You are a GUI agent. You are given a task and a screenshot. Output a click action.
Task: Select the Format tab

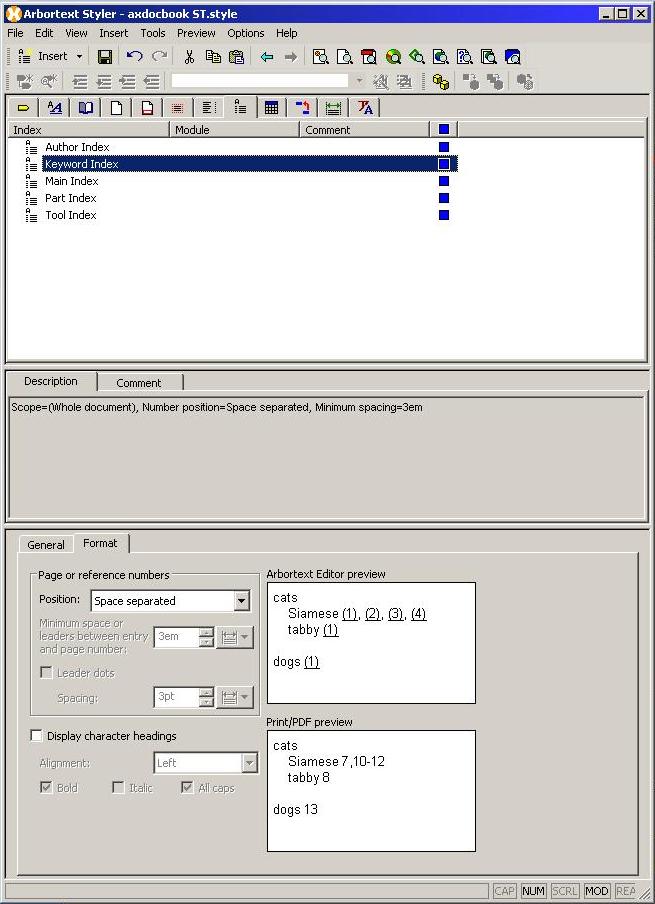pyautogui.click(x=100, y=543)
